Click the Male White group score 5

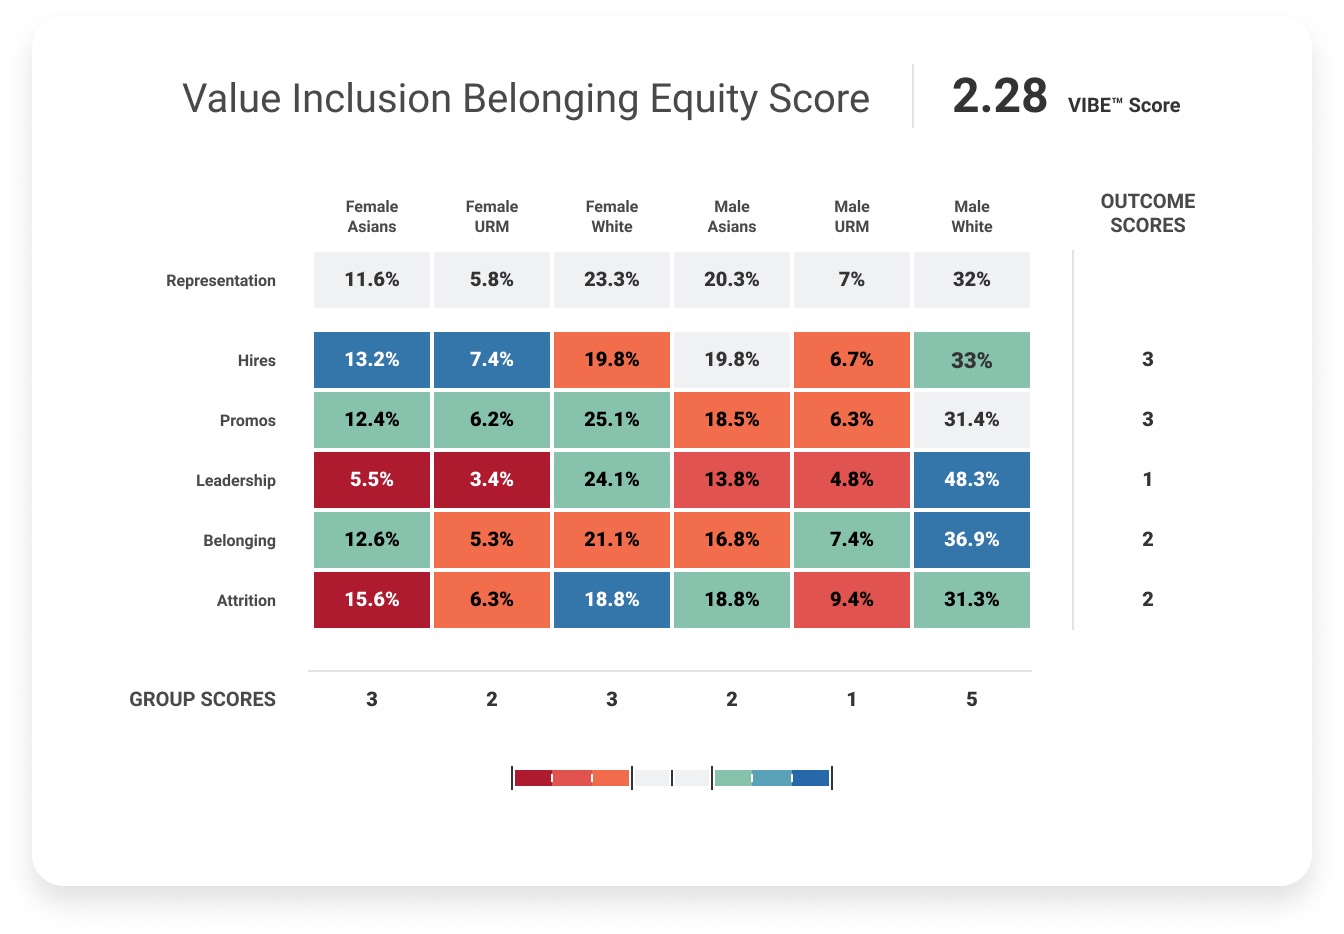[x=971, y=700]
